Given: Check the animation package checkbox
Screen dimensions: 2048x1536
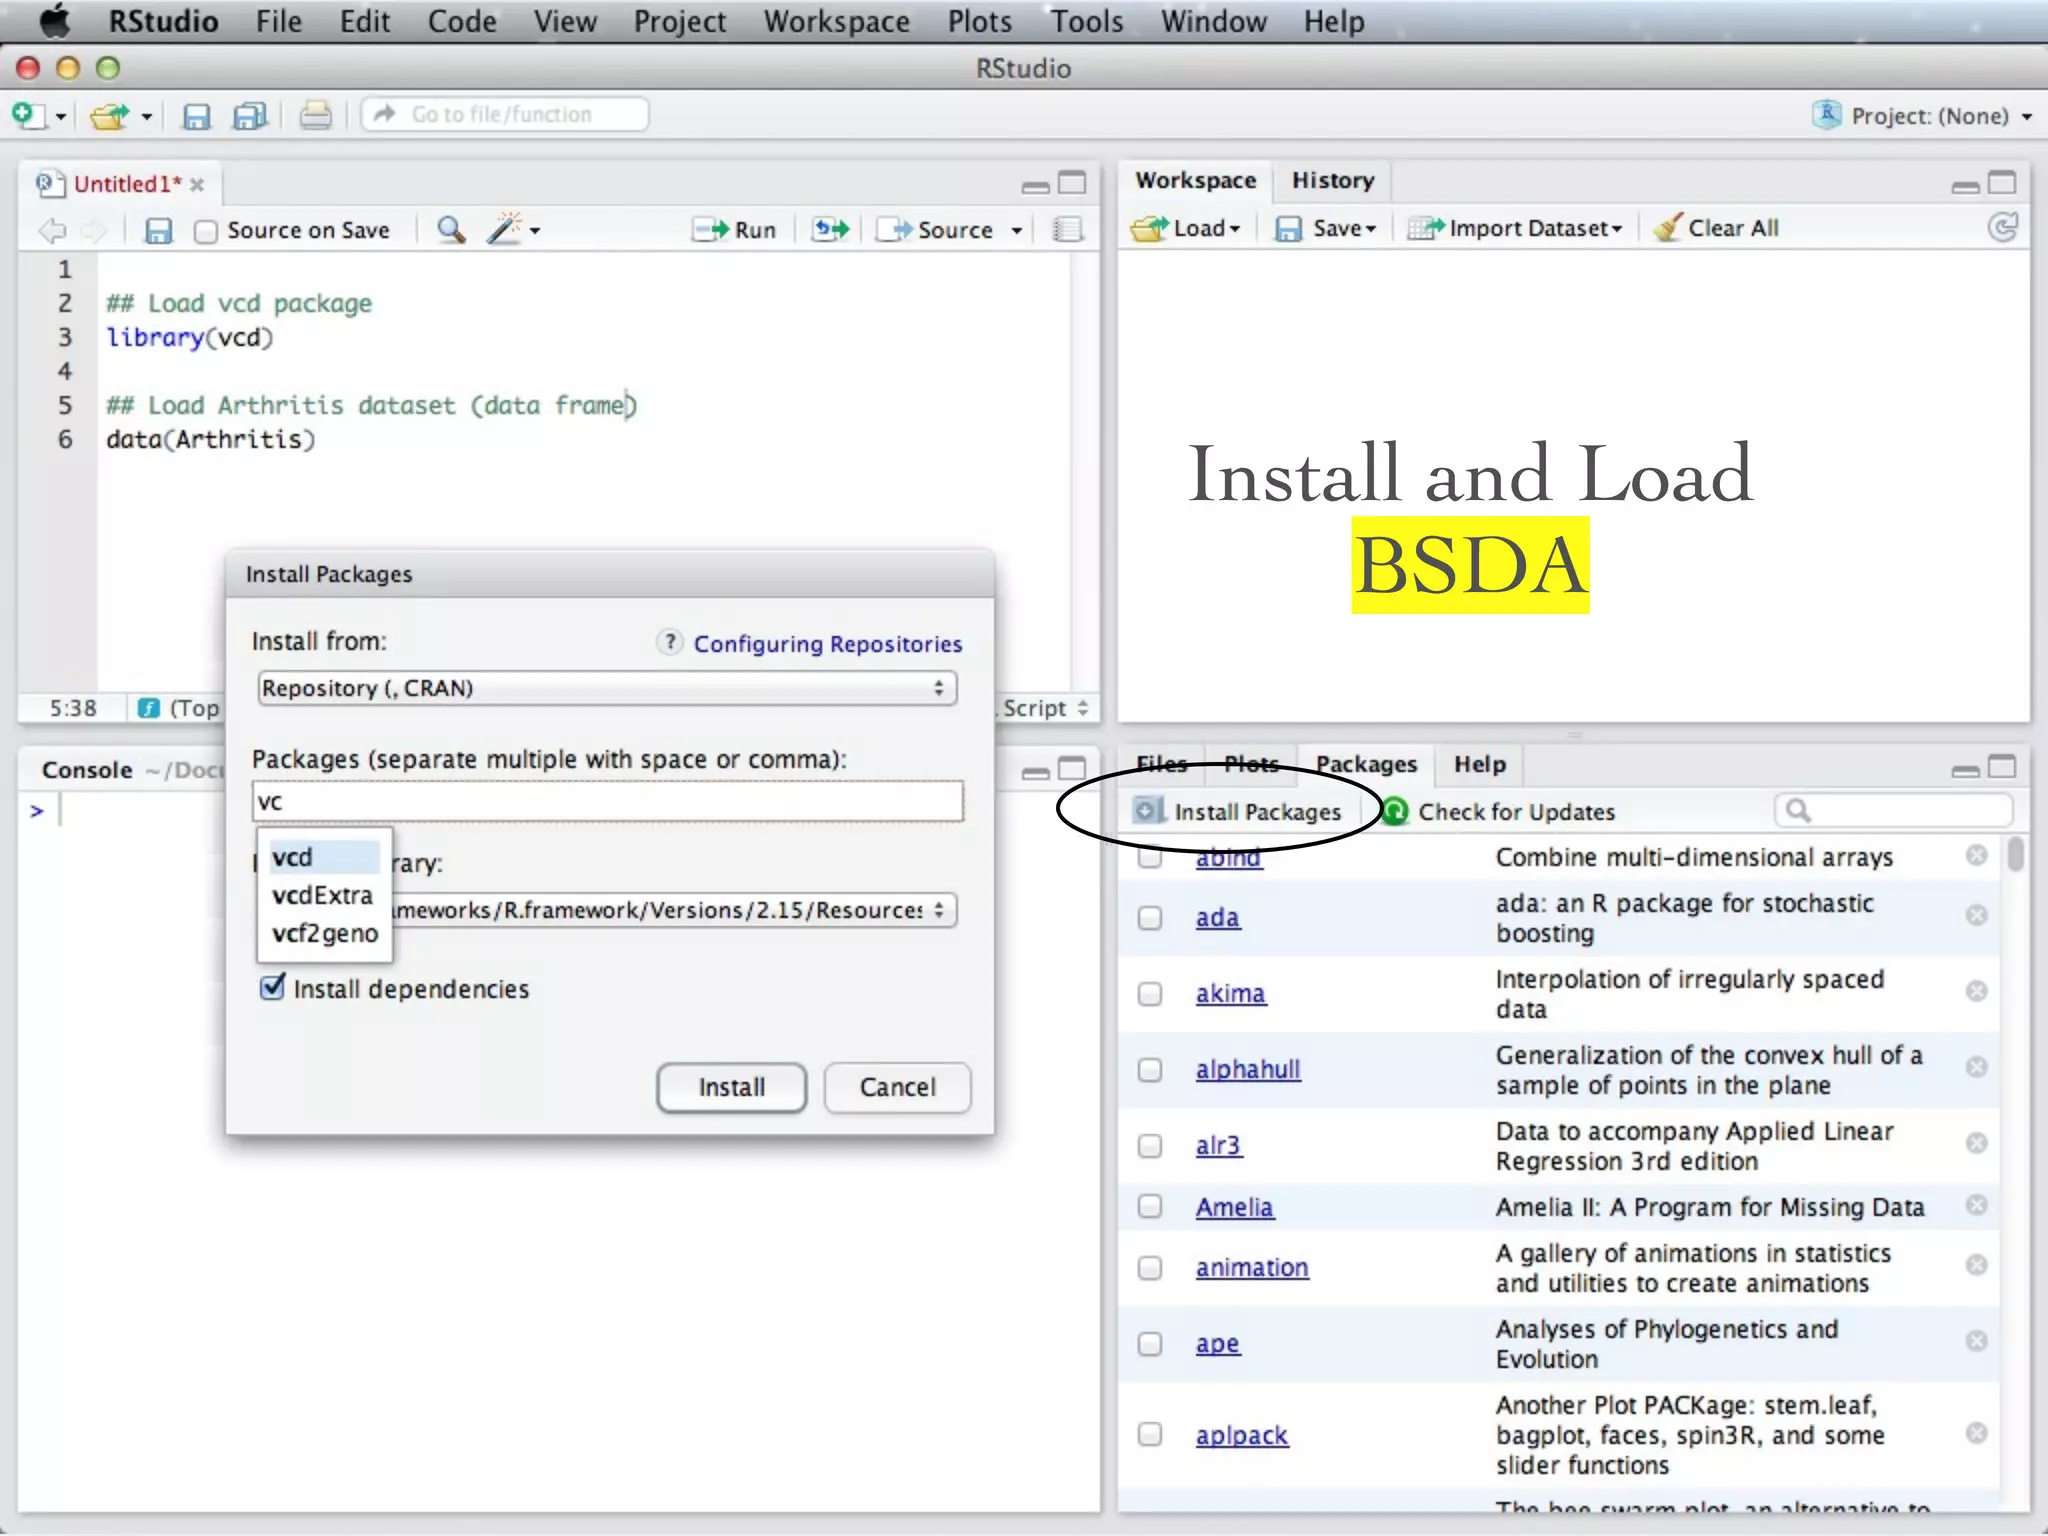Looking at the screenshot, I should [x=1150, y=1267].
